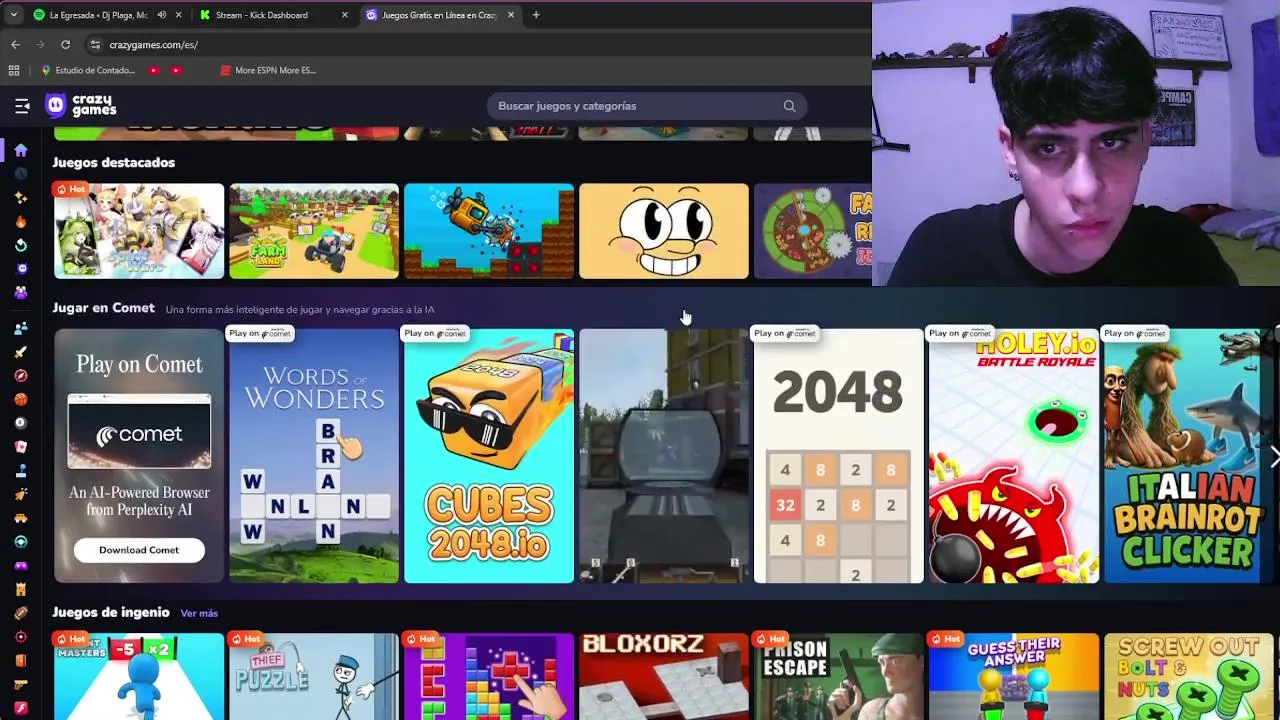The image size is (1280, 720).
Task: Reload the page with the refresh button
Action: [65, 45]
